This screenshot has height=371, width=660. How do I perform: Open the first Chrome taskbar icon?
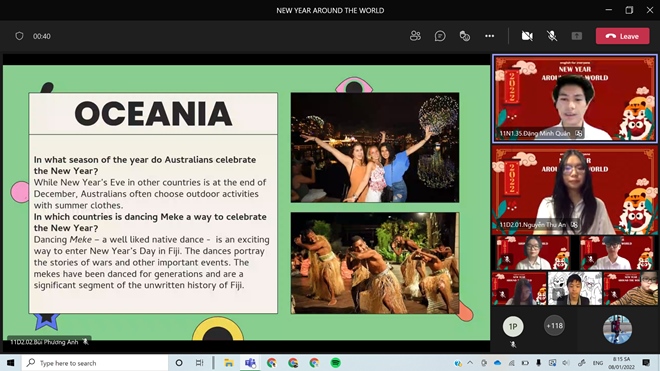[271, 363]
